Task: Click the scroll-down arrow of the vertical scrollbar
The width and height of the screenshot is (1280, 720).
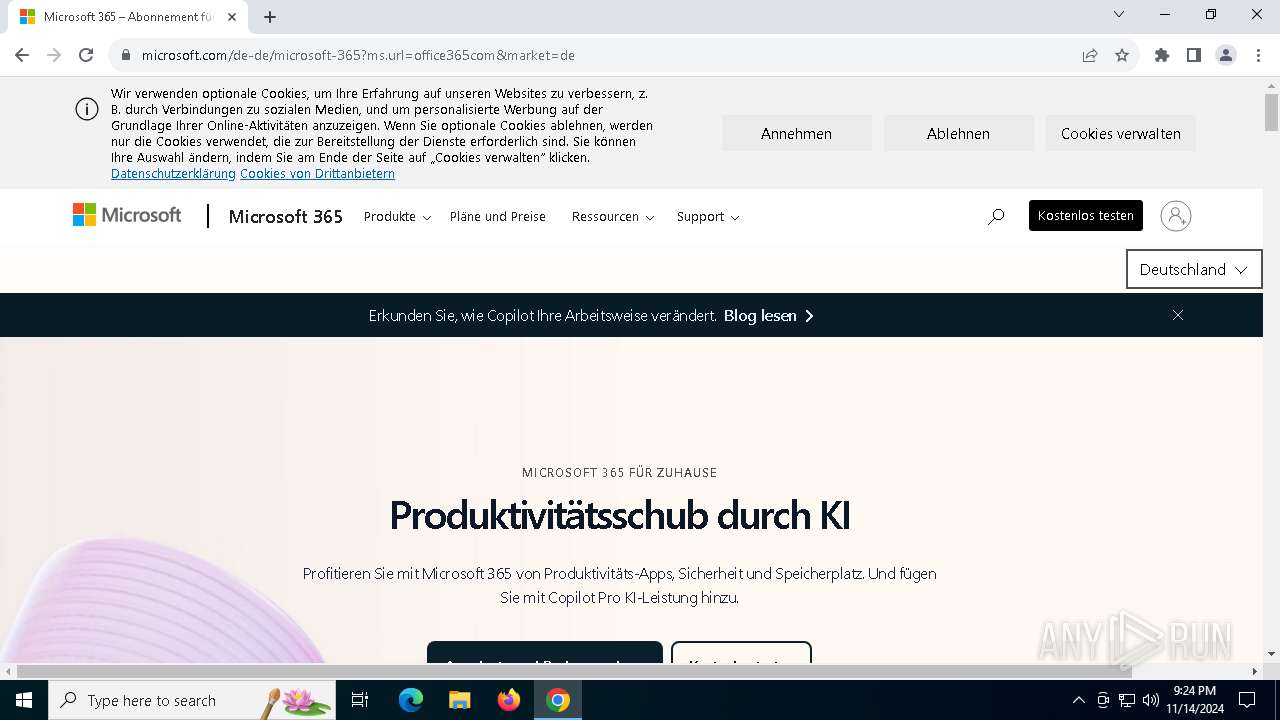Action: [1271, 654]
